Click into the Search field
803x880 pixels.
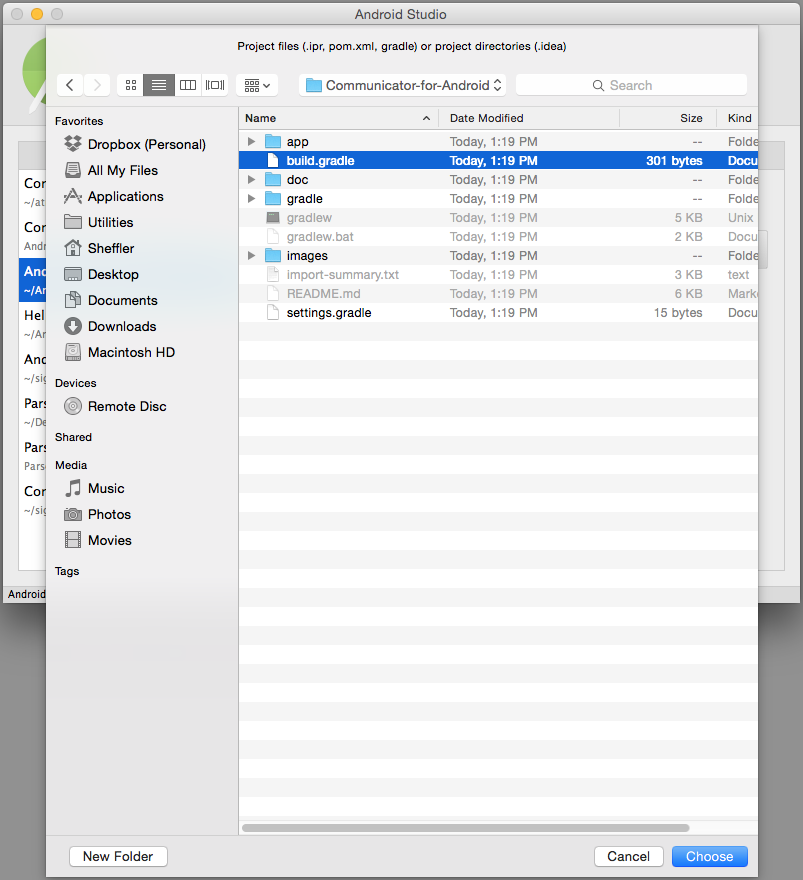631,85
